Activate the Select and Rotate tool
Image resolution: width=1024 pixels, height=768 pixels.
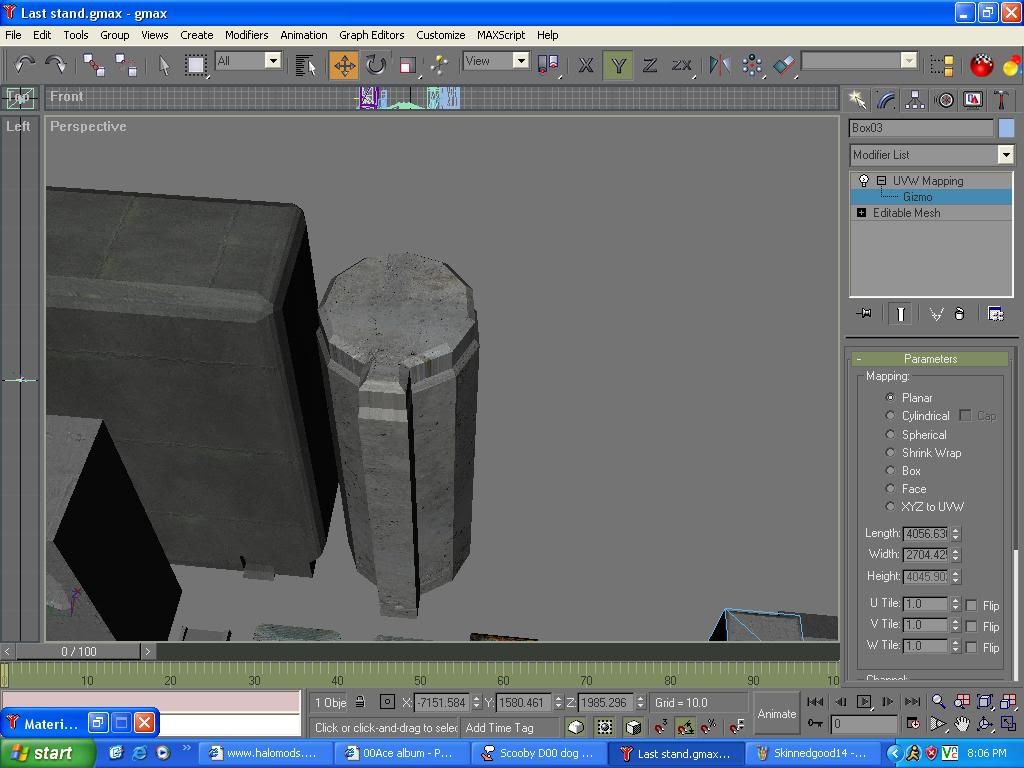pyautogui.click(x=376, y=65)
